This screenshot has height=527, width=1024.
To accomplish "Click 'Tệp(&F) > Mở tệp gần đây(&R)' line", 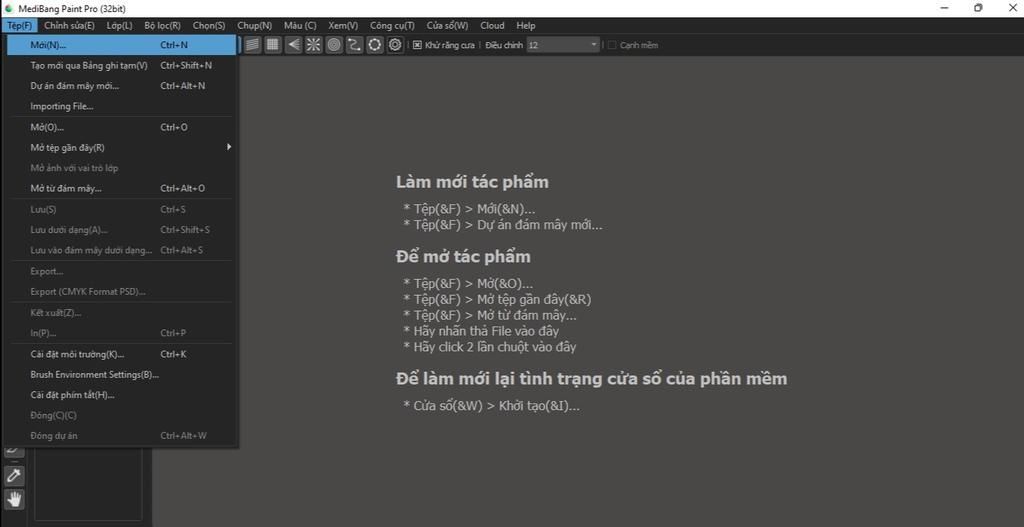I will [498, 300].
